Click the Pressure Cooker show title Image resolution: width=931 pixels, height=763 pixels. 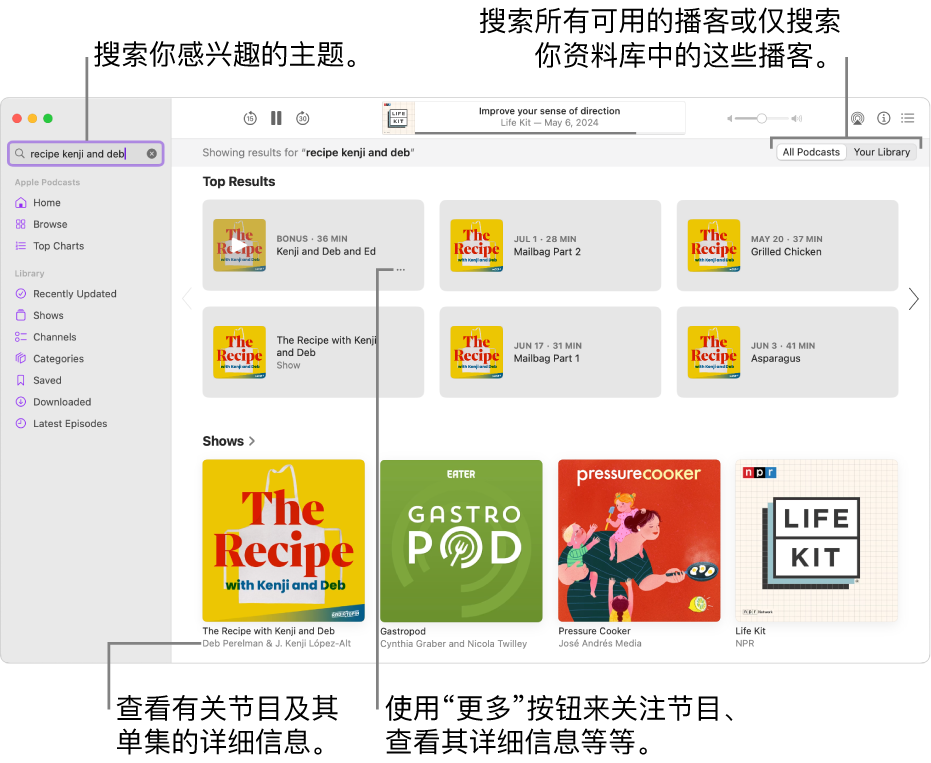[x=594, y=631]
